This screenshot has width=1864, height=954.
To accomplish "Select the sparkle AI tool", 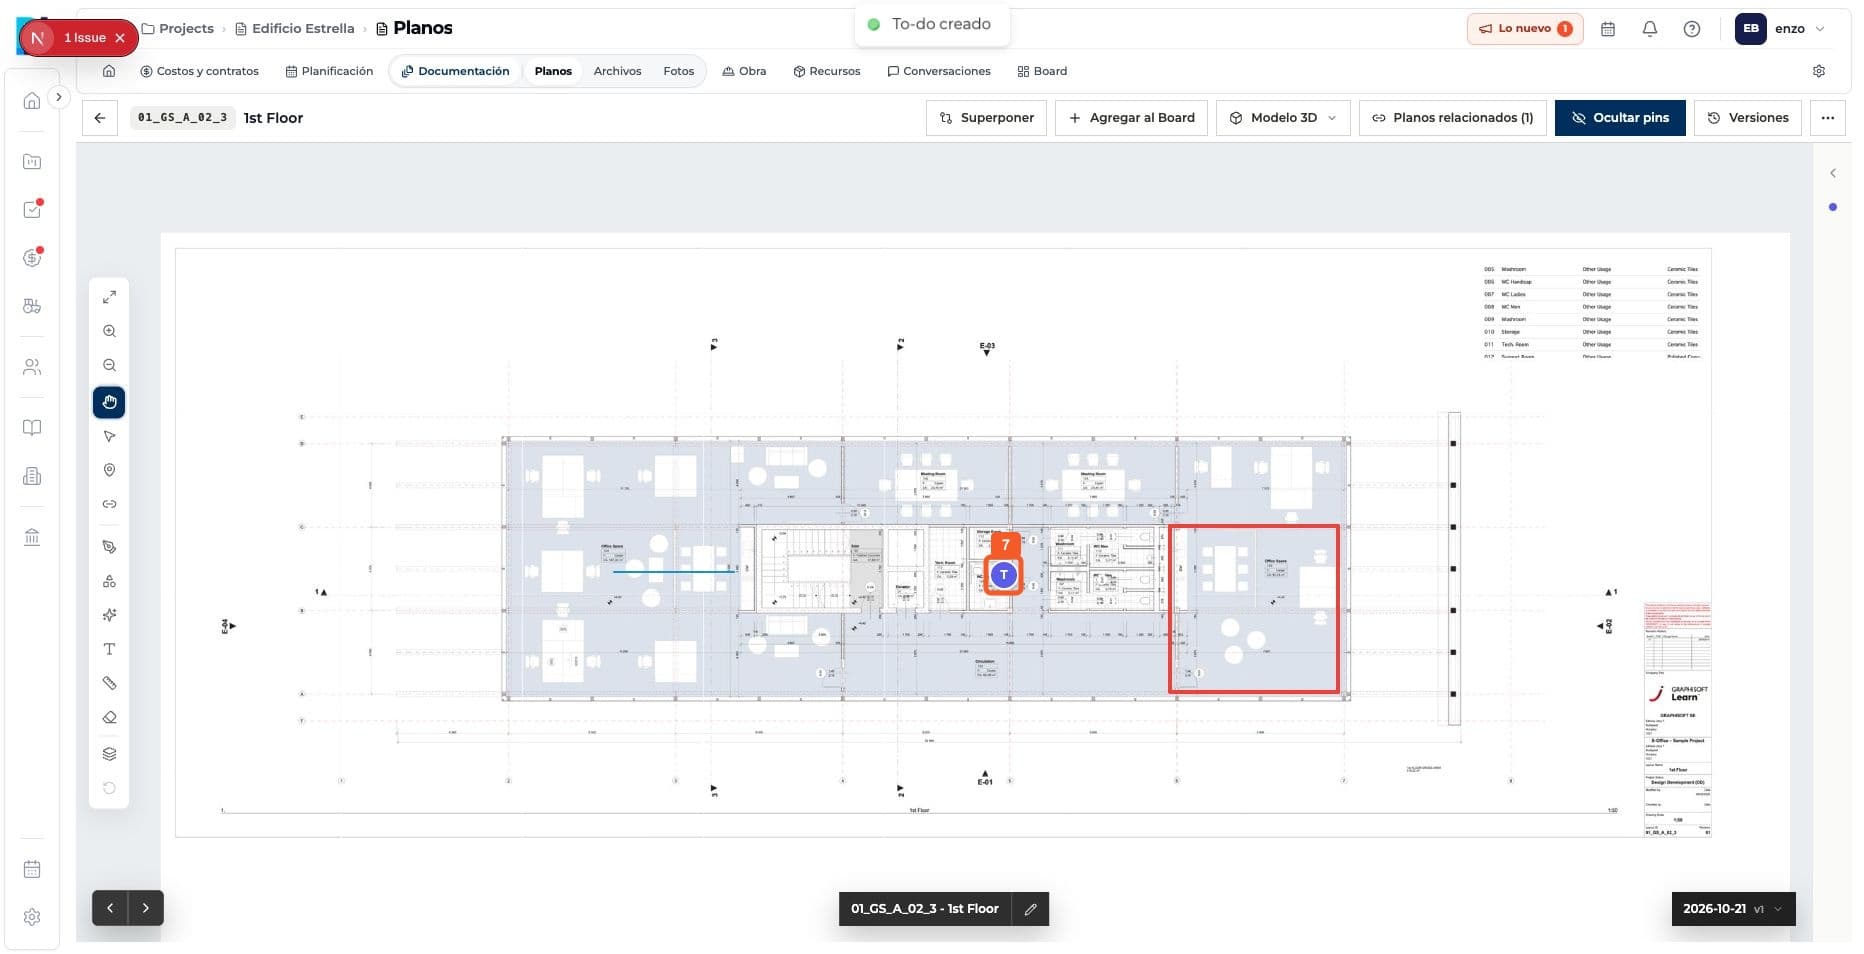I will 109,615.
